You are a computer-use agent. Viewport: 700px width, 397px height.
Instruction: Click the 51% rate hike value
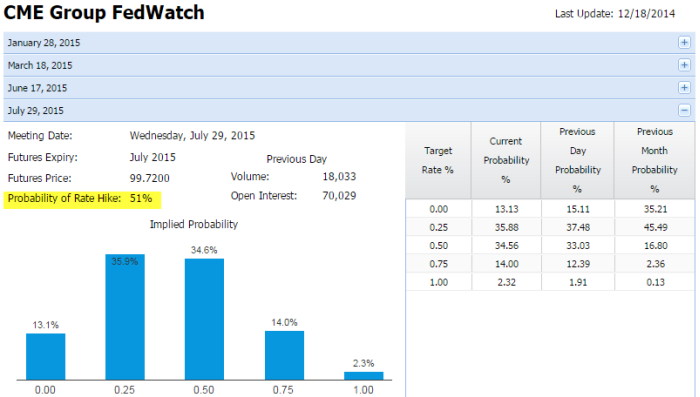pos(141,198)
